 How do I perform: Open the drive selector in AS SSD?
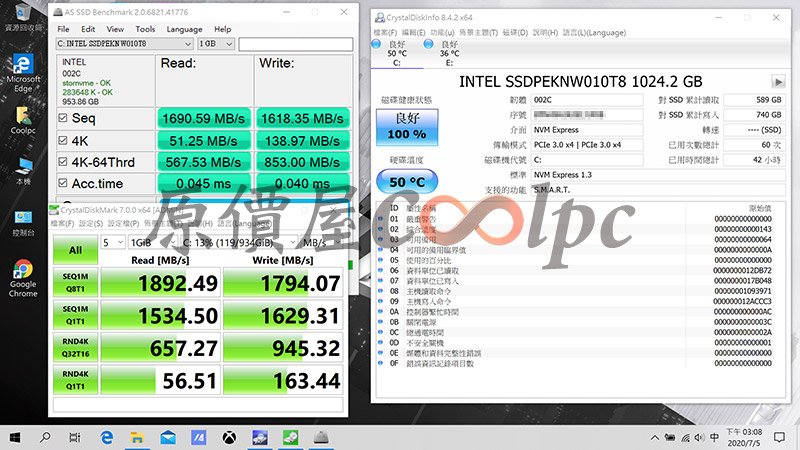click(x=124, y=44)
